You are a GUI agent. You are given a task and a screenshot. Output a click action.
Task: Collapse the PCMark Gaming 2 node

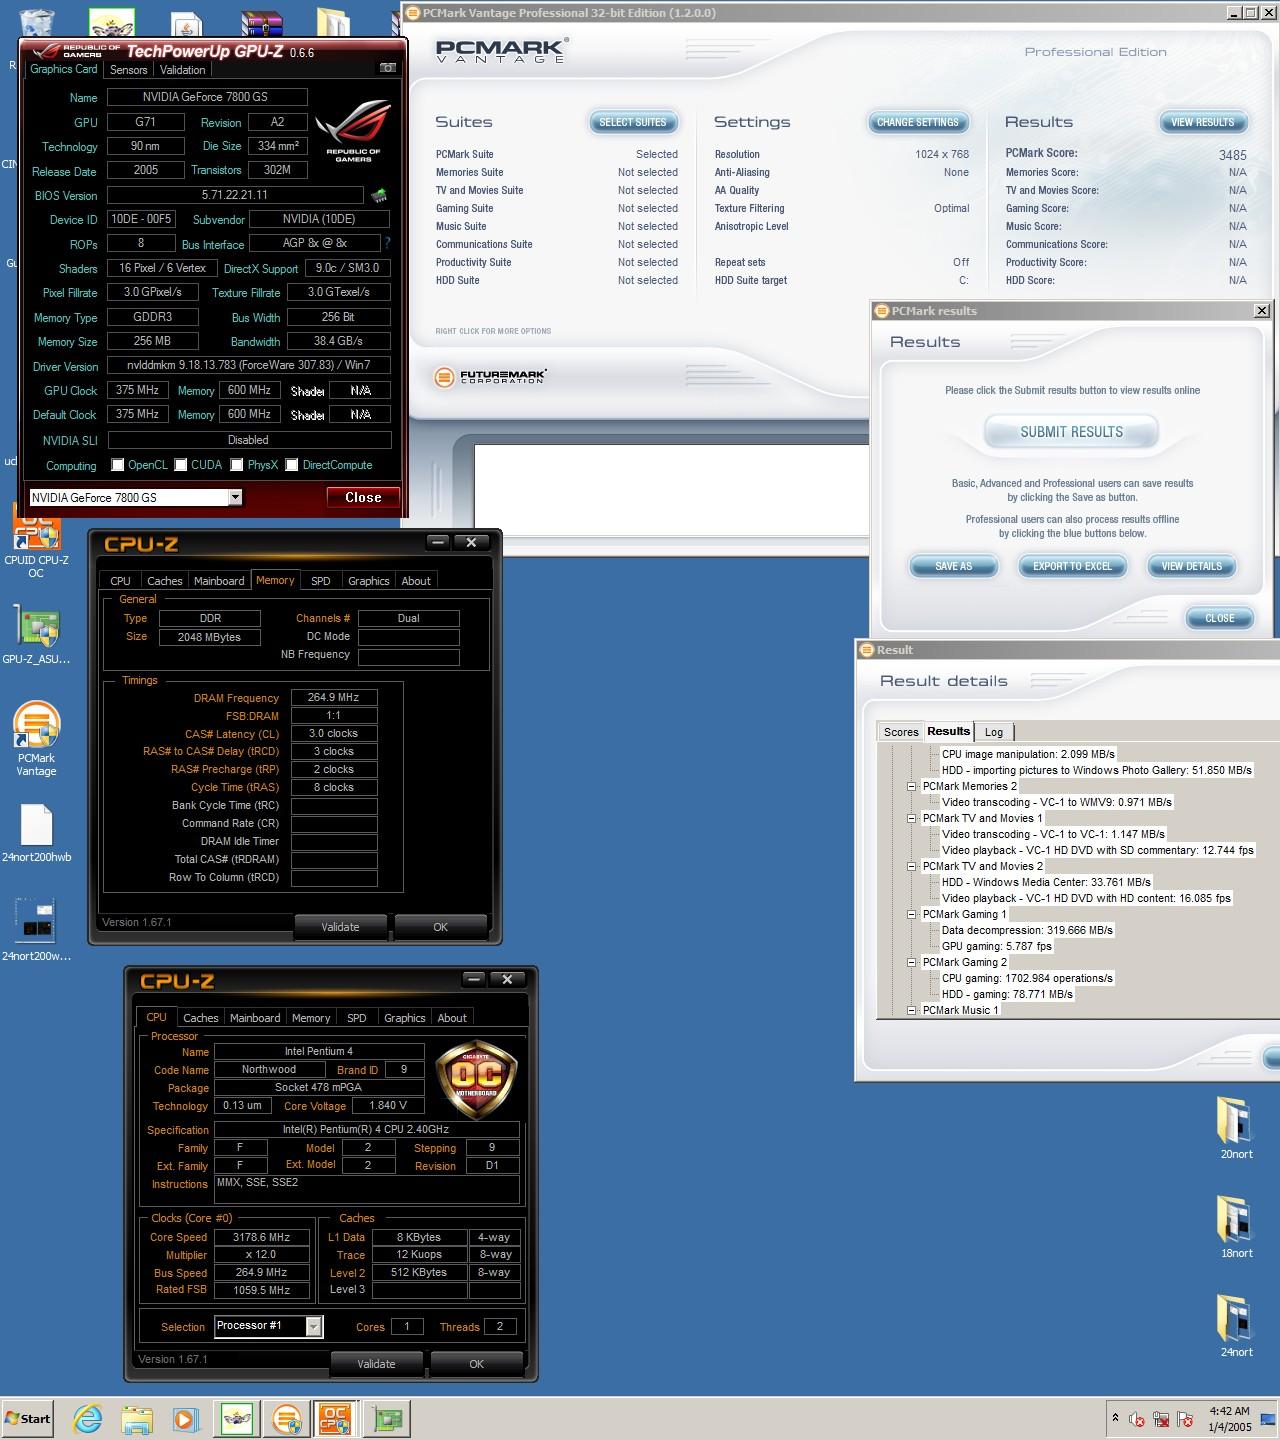[x=911, y=962]
